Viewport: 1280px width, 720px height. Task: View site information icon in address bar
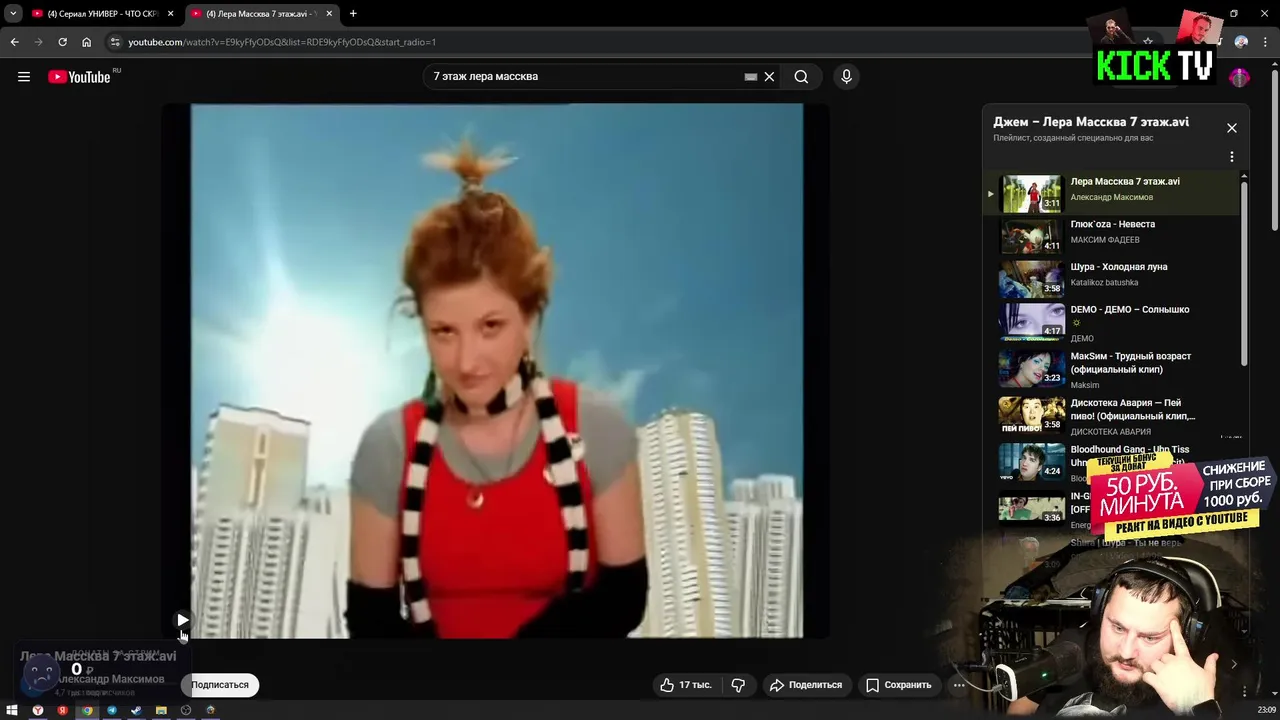(115, 42)
